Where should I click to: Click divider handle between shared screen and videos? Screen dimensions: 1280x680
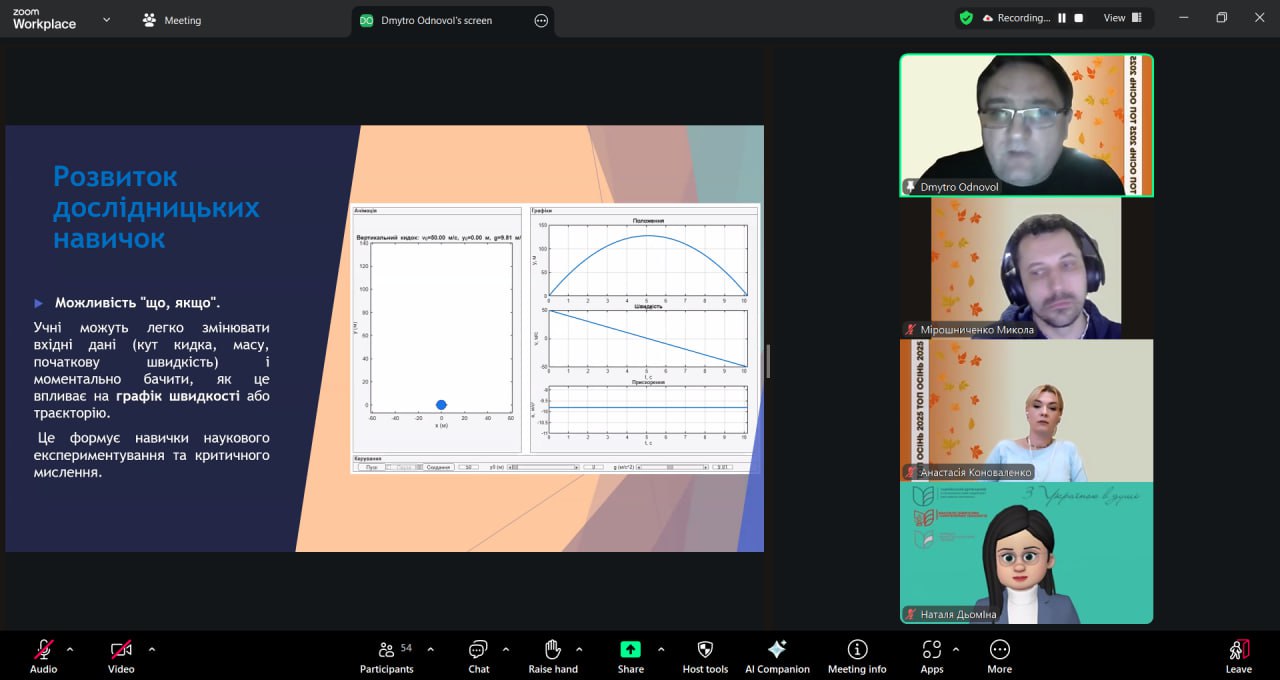coord(768,361)
